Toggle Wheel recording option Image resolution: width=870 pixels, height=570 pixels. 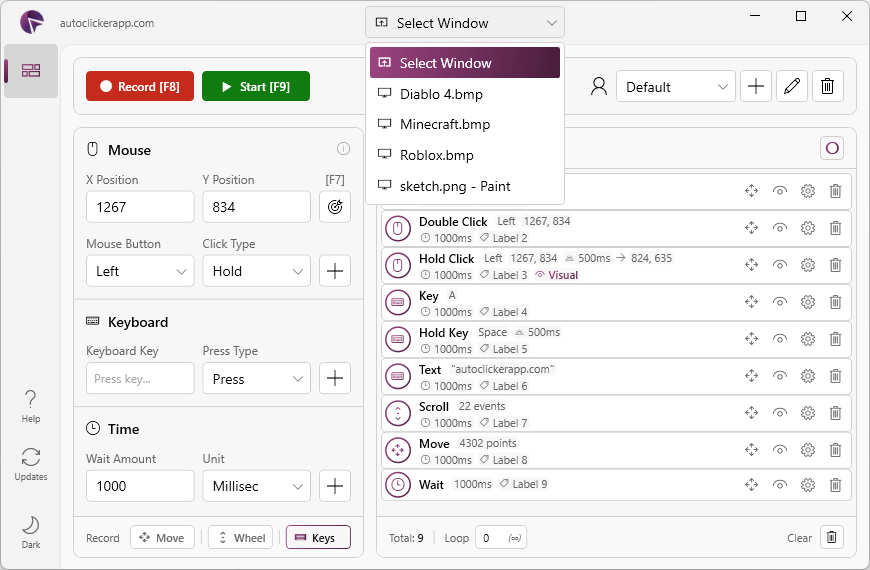click(240, 537)
